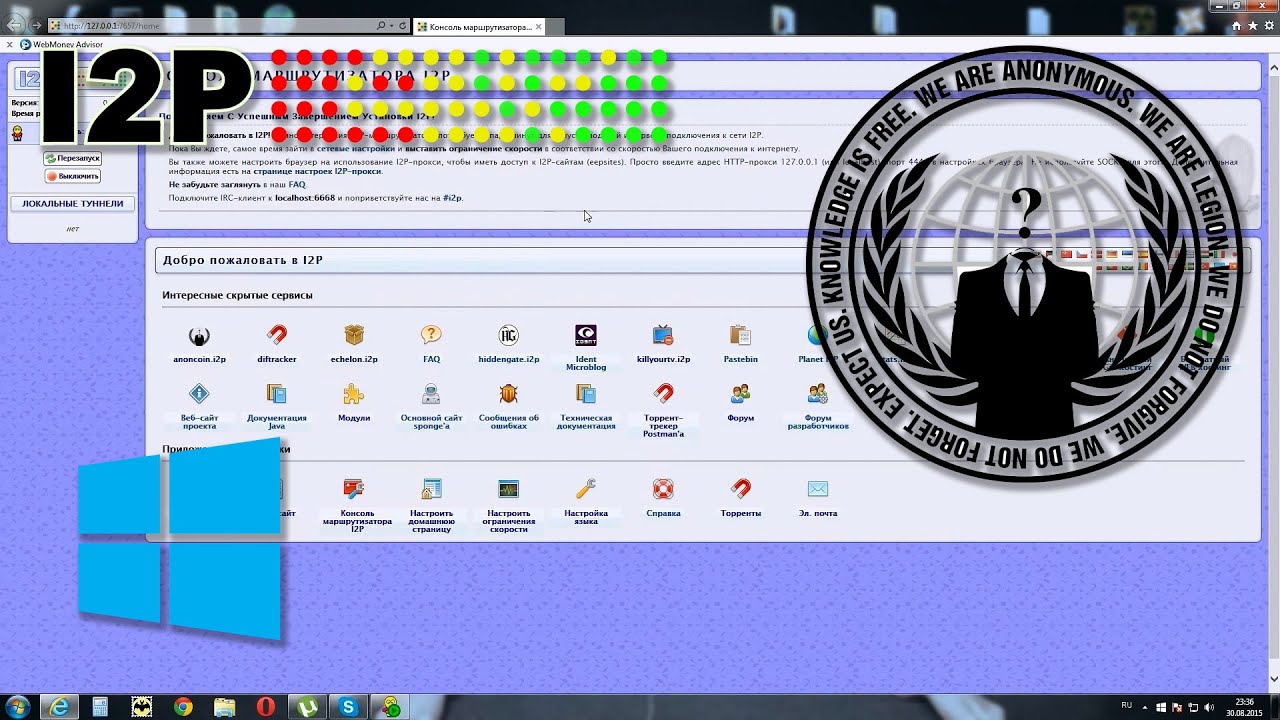Screen dimensions: 1280x720
Task: Follow the FAQ link in welcome text
Action: 297,184
